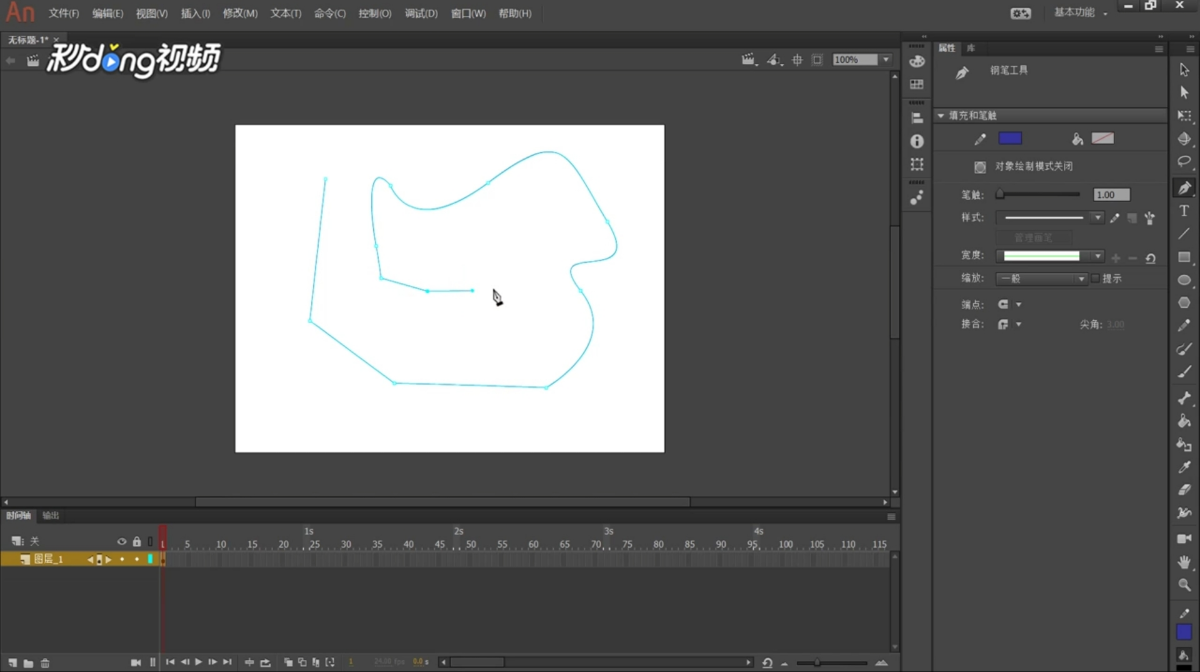Screen dimensions: 1200x672
Task: Step forward one frame button
Action: [x=212, y=662]
